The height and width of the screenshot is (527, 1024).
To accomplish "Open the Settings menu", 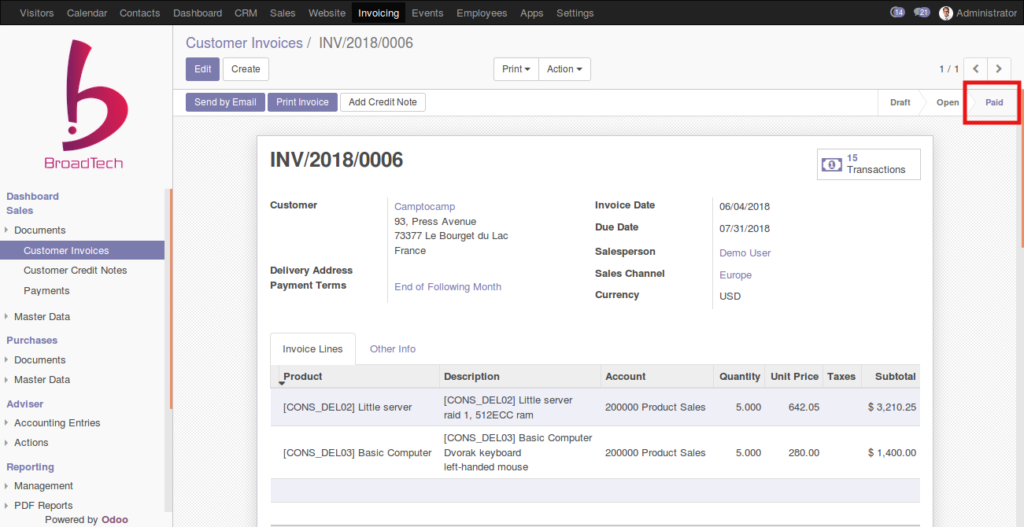I will click(x=575, y=13).
